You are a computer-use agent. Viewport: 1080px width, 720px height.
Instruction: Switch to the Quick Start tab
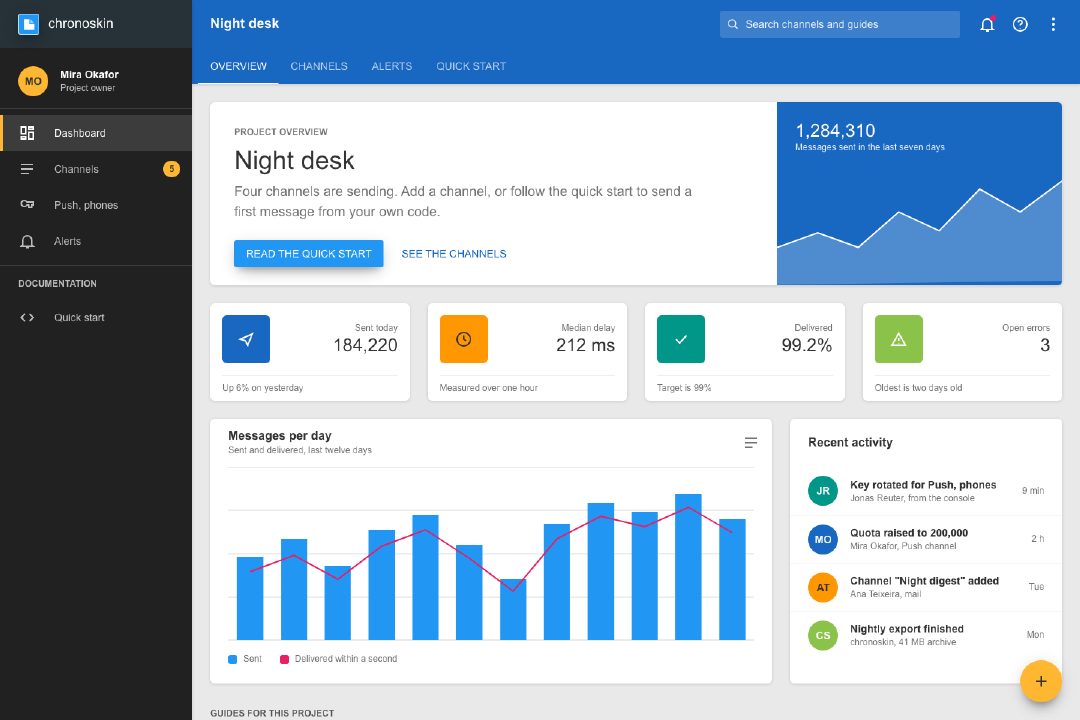point(471,66)
